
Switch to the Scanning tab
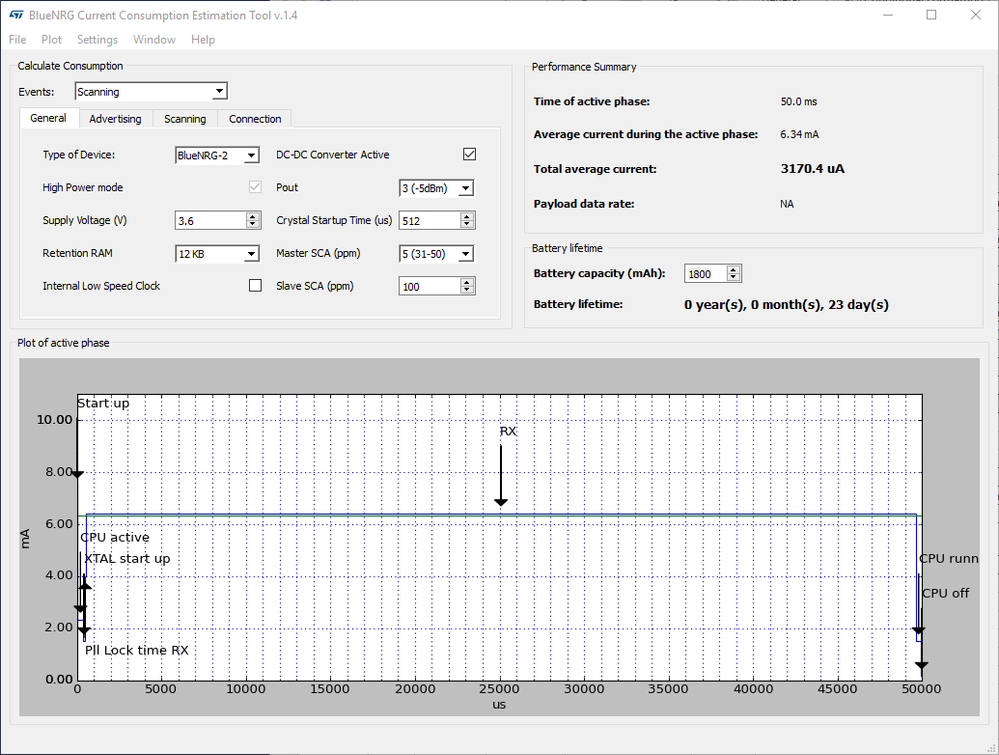click(185, 119)
